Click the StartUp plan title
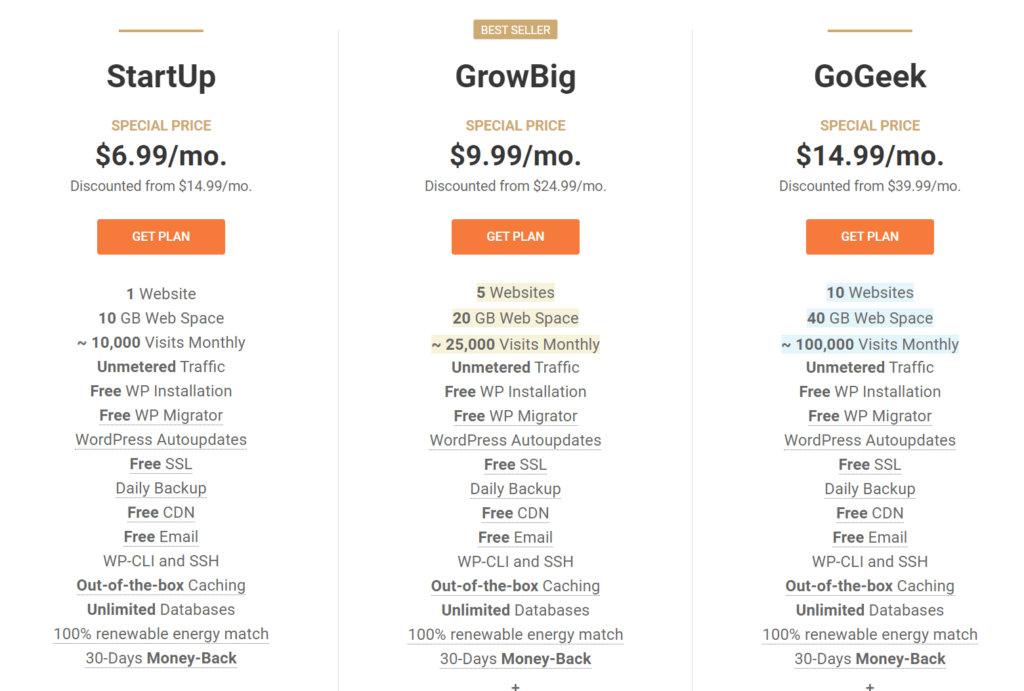 161,76
